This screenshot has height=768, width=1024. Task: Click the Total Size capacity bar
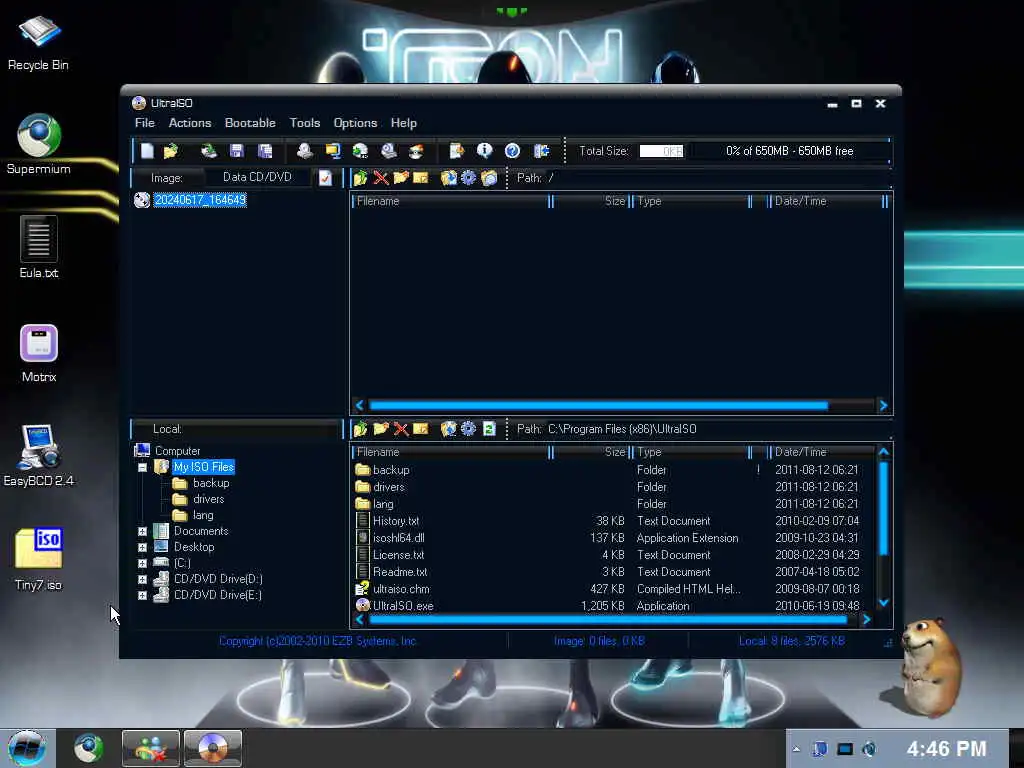coord(662,151)
